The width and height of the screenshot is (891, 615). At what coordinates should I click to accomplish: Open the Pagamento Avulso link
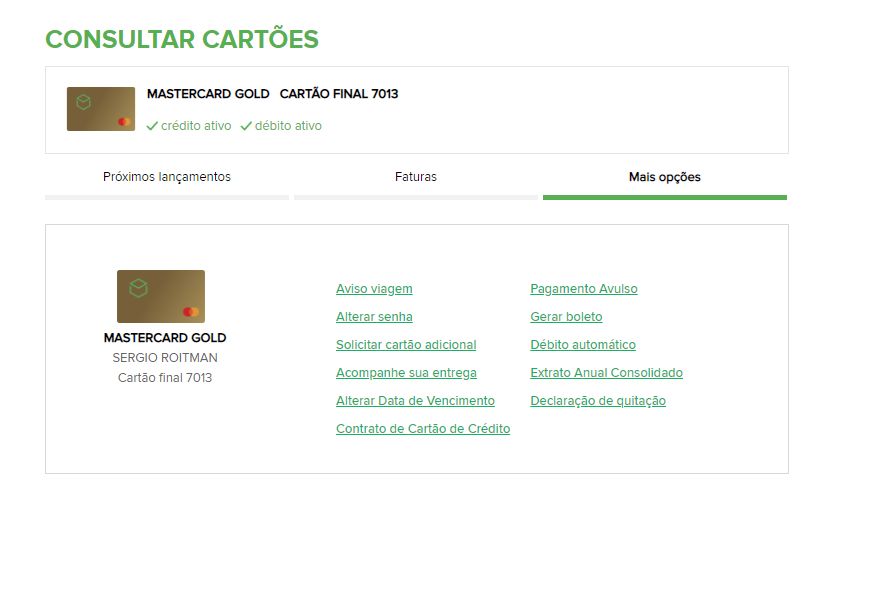pyautogui.click(x=584, y=289)
